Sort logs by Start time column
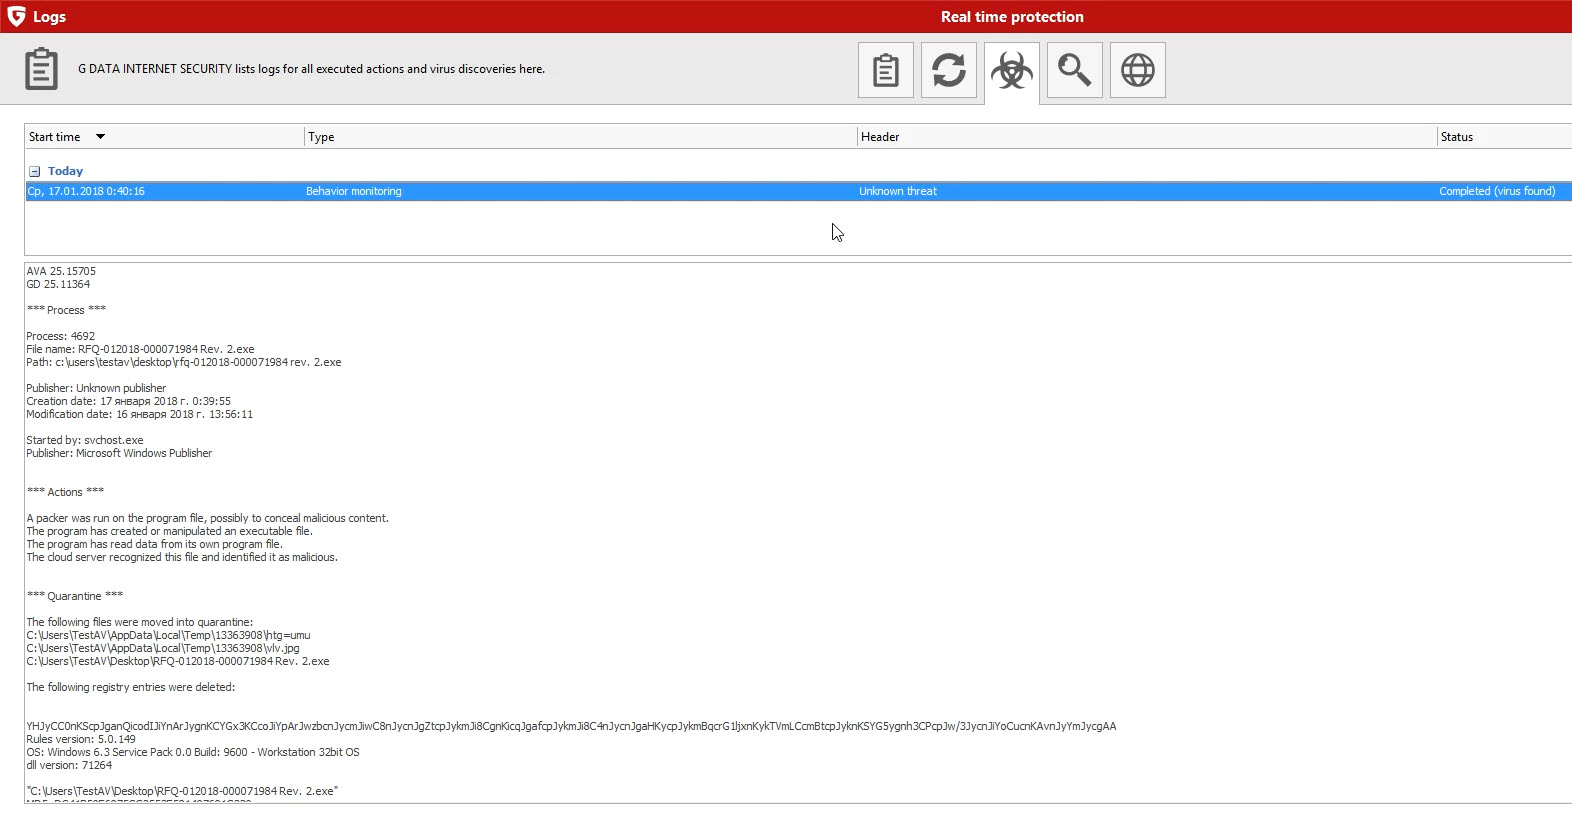 tap(165, 137)
